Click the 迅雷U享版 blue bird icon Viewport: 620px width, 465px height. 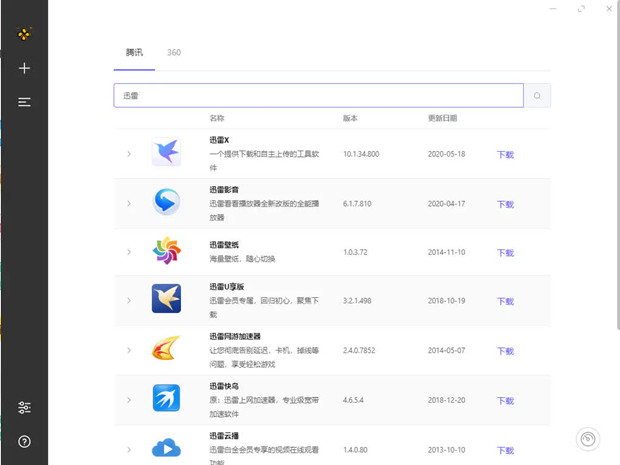[x=166, y=299]
